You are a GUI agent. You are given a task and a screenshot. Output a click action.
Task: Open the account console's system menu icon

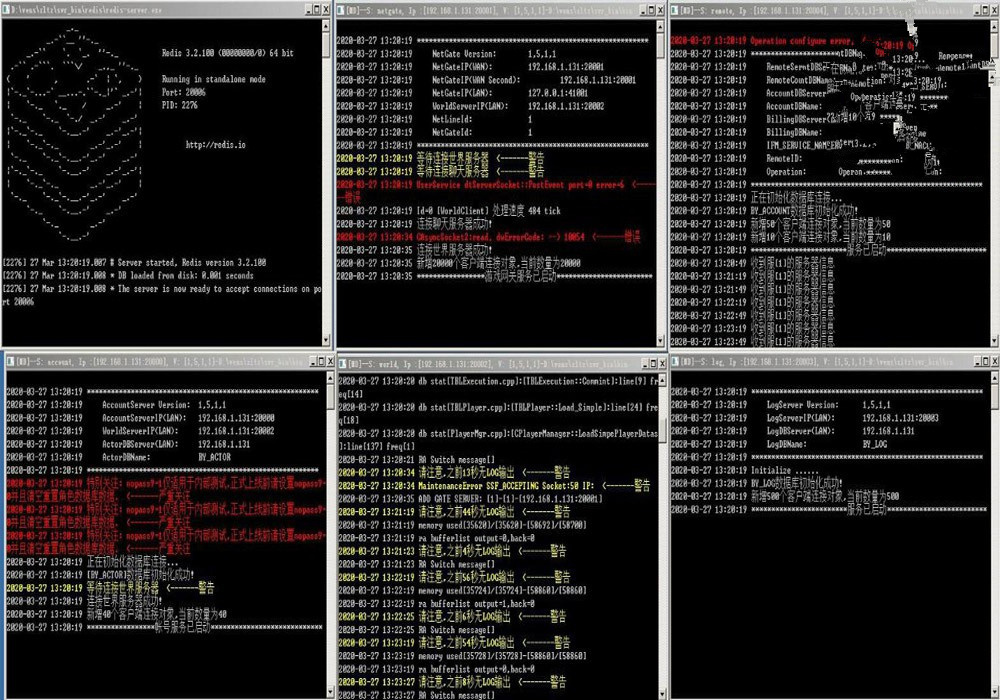9,359
